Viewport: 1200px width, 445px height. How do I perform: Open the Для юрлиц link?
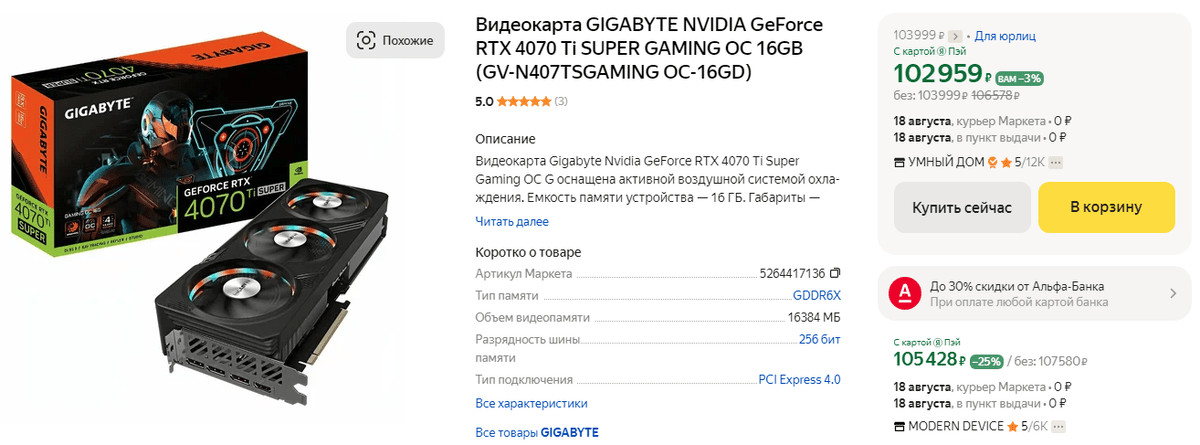click(x=1003, y=35)
